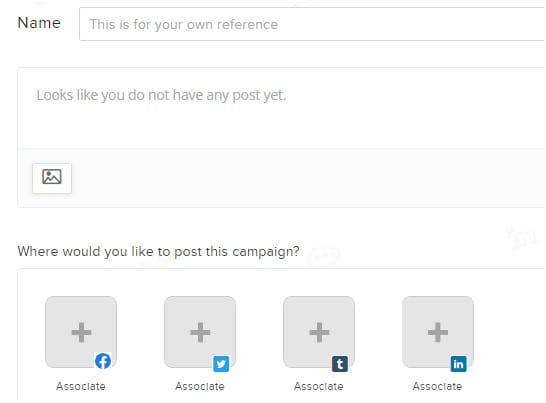Click the 'Where would you like to post' heading
This screenshot has width=546, height=403.
coord(158,251)
